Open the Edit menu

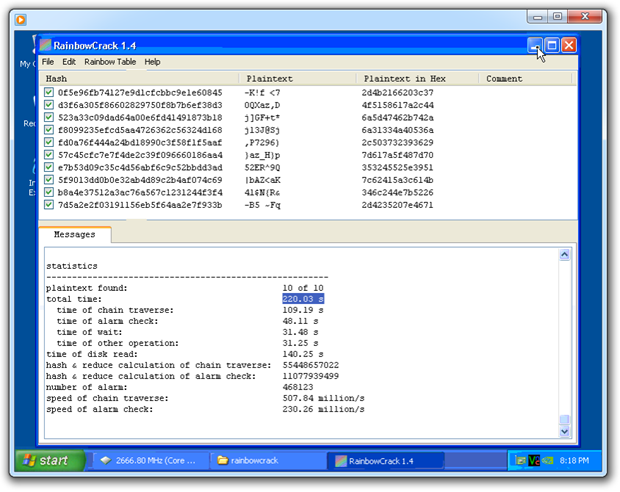coord(69,62)
